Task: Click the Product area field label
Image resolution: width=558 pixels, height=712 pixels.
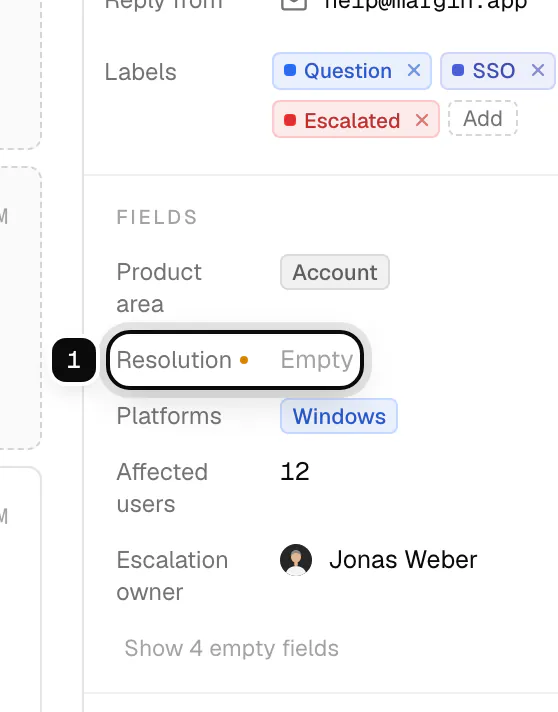Action: click(159, 288)
